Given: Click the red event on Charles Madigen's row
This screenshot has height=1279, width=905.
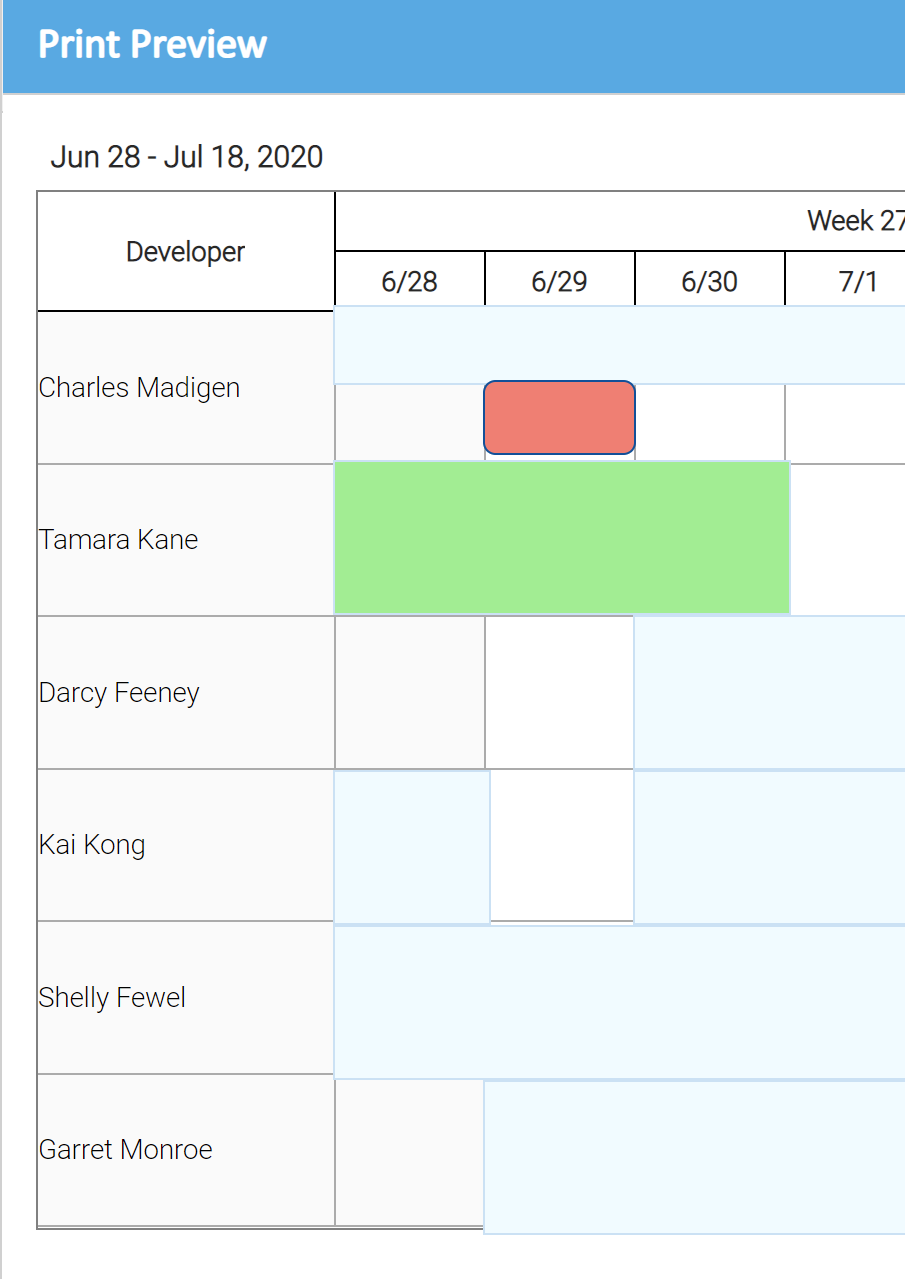Looking at the screenshot, I should click(559, 417).
